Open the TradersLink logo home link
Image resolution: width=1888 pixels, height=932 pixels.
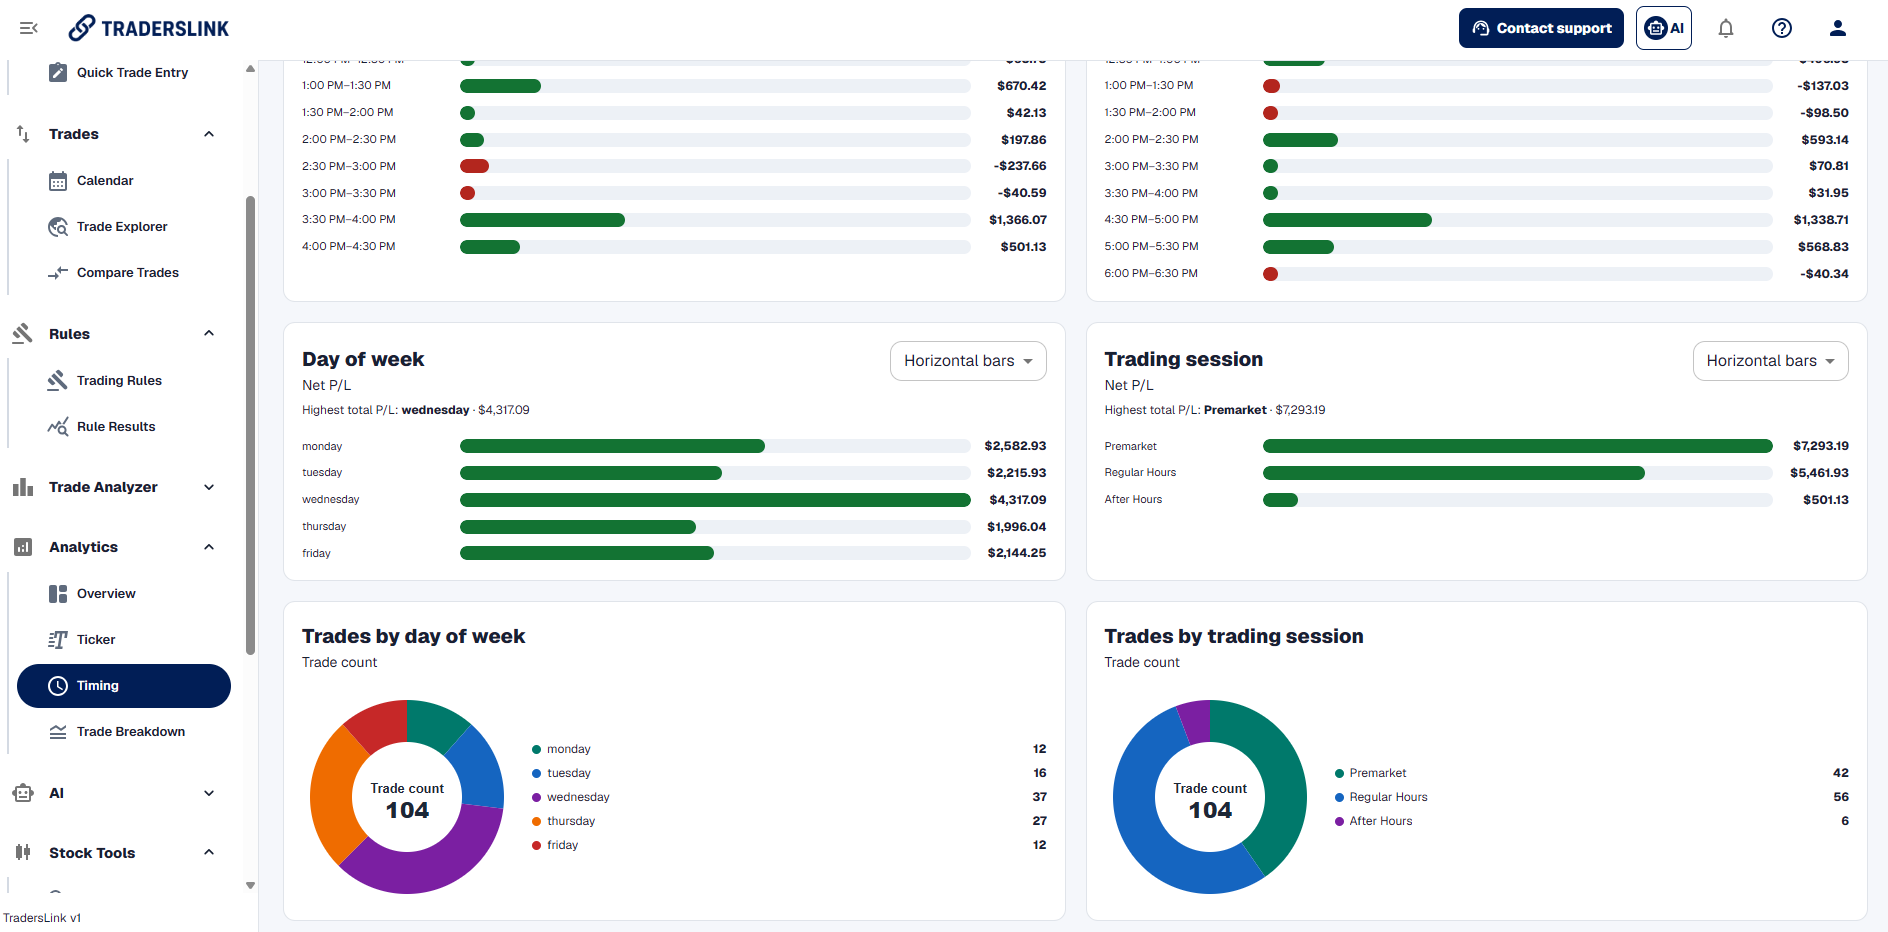(149, 28)
